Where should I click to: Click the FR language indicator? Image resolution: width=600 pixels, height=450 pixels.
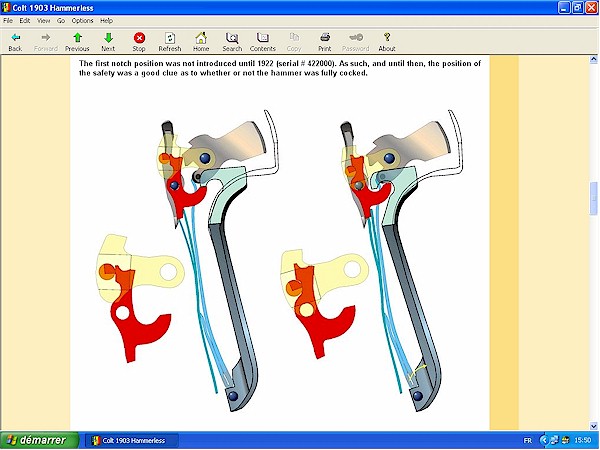[x=527, y=440]
